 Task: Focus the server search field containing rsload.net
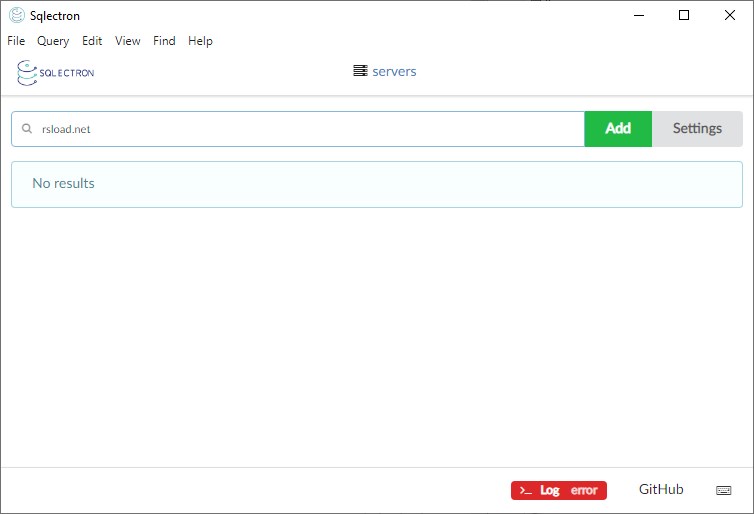tap(298, 129)
